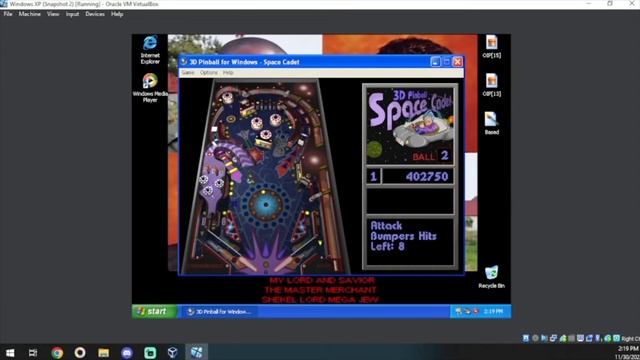Open the Game menu in 3D Pinball
This screenshot has height=360, width=640.
188,73
